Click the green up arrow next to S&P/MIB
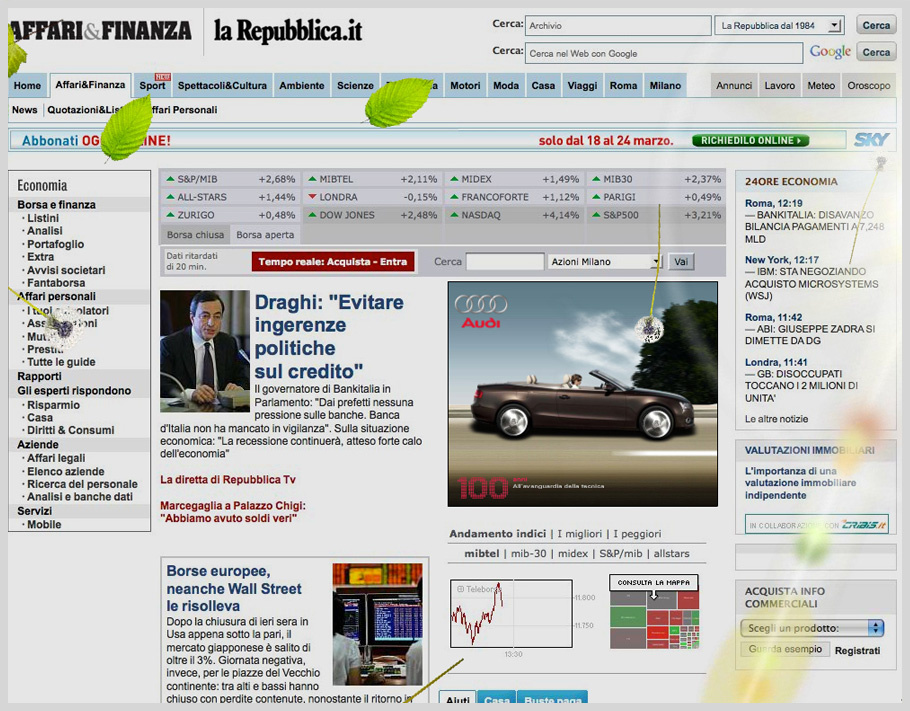 [170, 179]
